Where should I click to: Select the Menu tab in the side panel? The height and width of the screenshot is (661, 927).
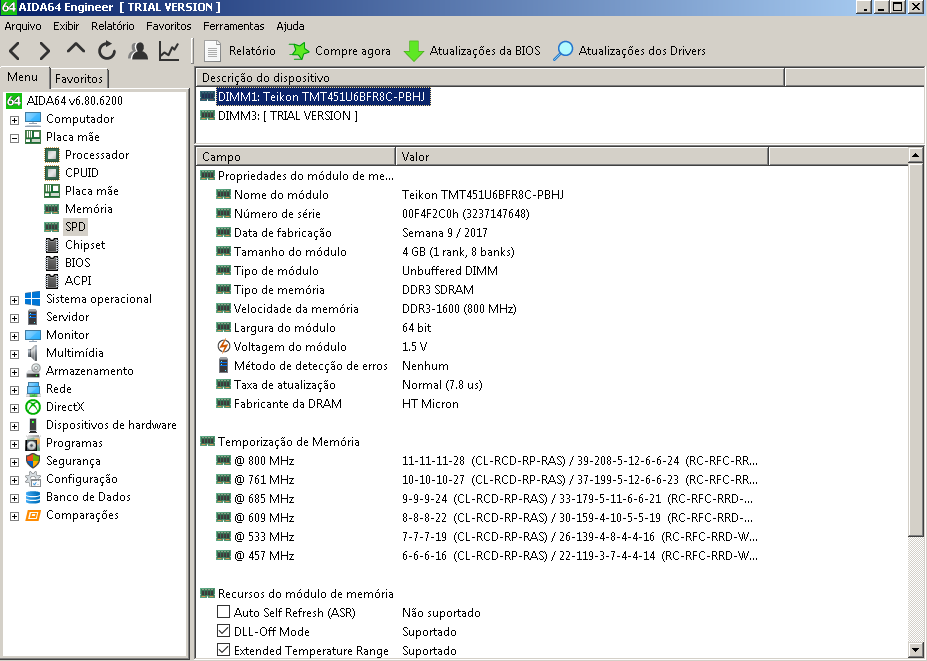23,77
